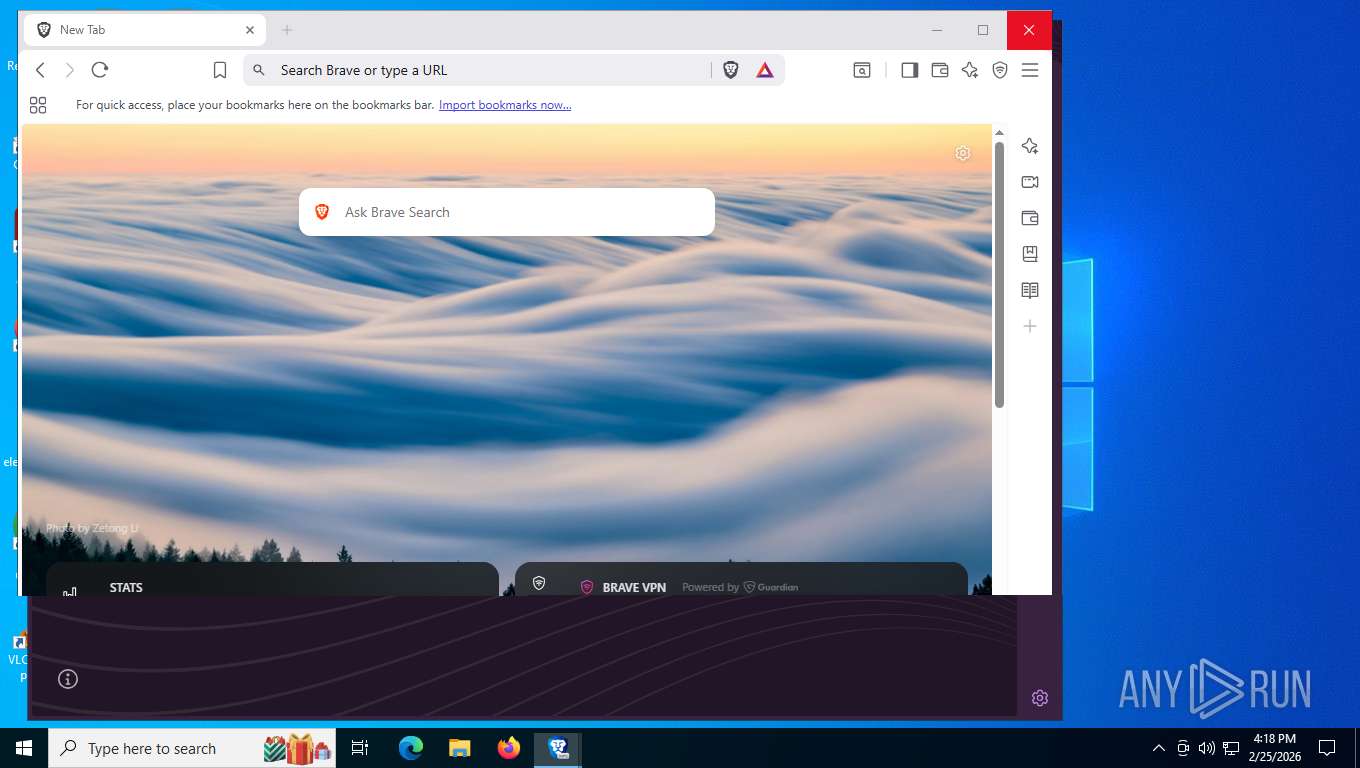The width and height of the screenshot is (1360, 768).
Task: Open Wallet in the sidebar
Action: pyautogui.click(x=1030, y=218)
